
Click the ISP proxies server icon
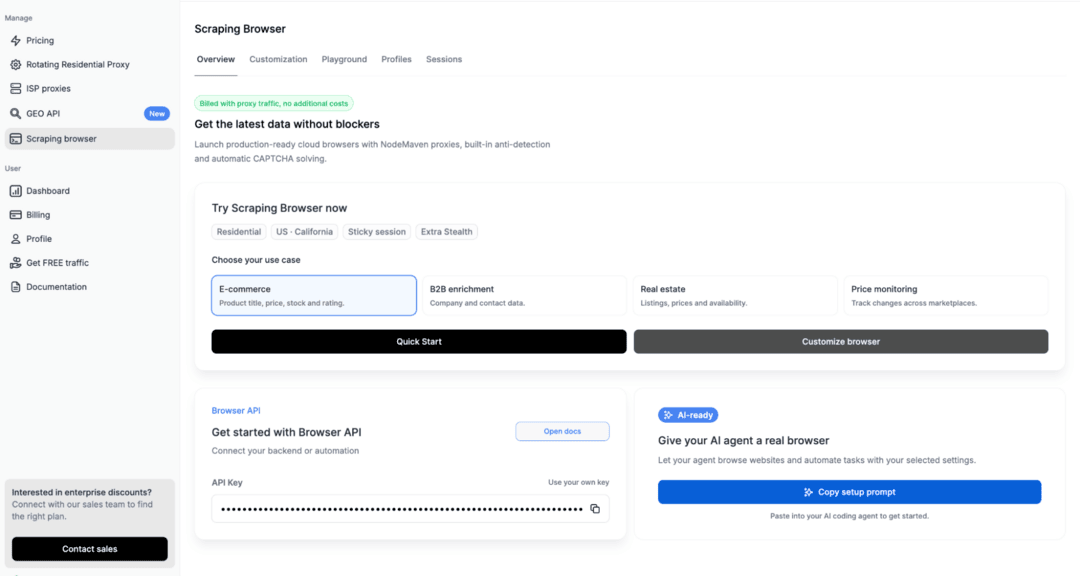pyautogui.click(x=15, y=89)
